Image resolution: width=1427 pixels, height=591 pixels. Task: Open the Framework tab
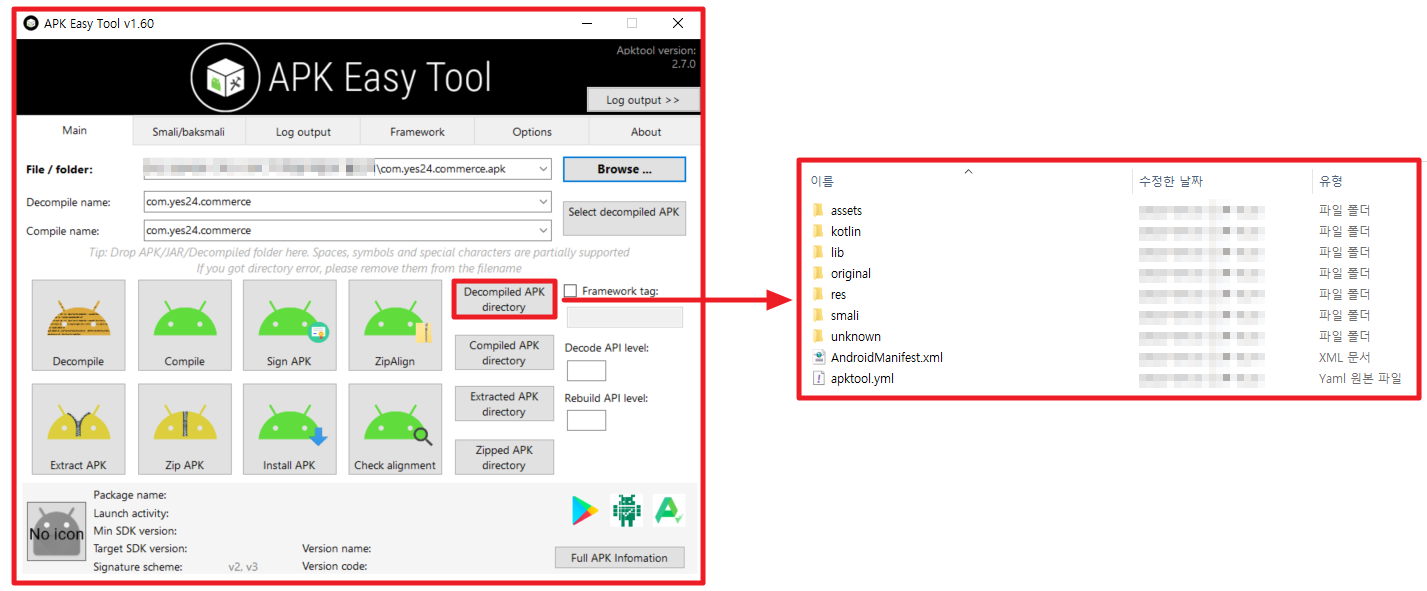417,131
